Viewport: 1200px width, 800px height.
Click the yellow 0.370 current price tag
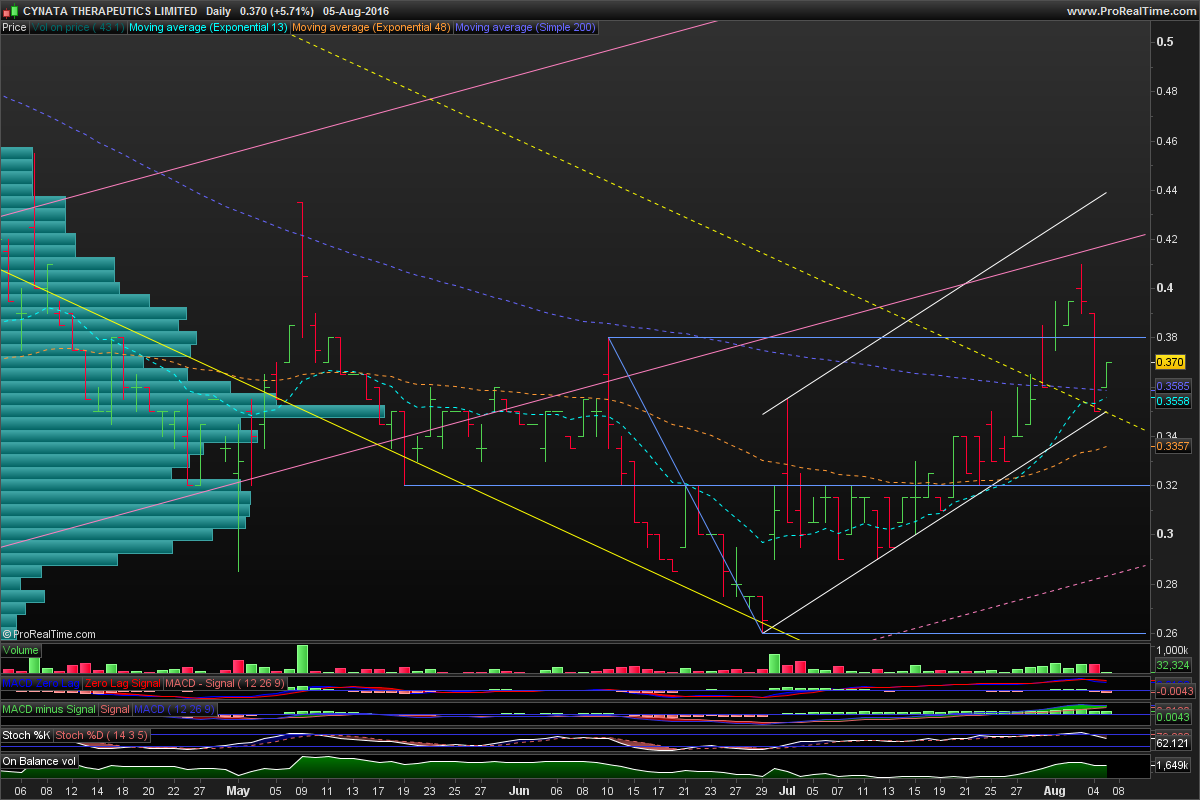point(1170,362)
